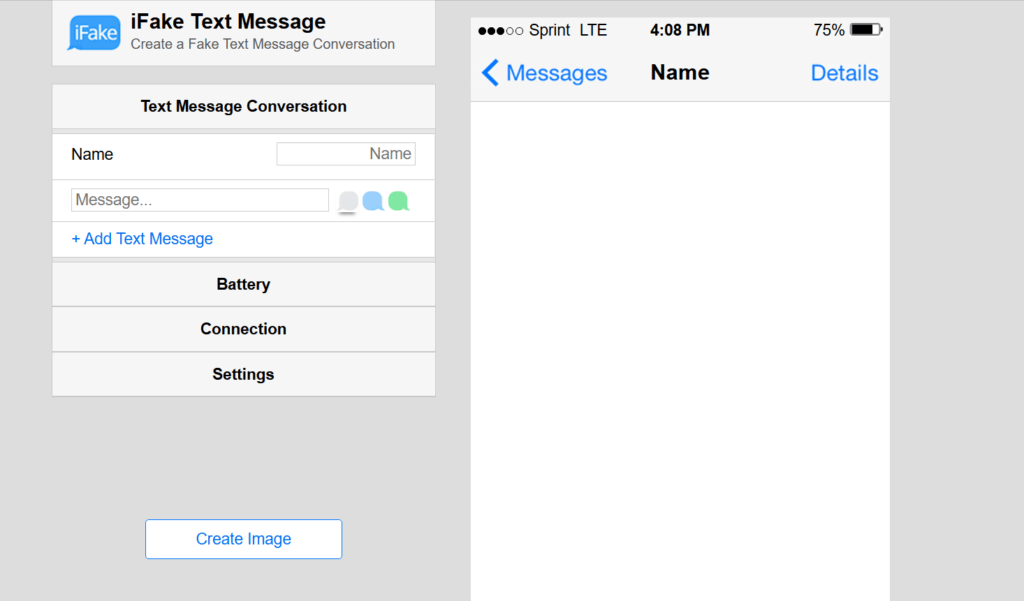Click the battery icon in the status bar
Screen dimensions: 1024x601
coord(866,29)
